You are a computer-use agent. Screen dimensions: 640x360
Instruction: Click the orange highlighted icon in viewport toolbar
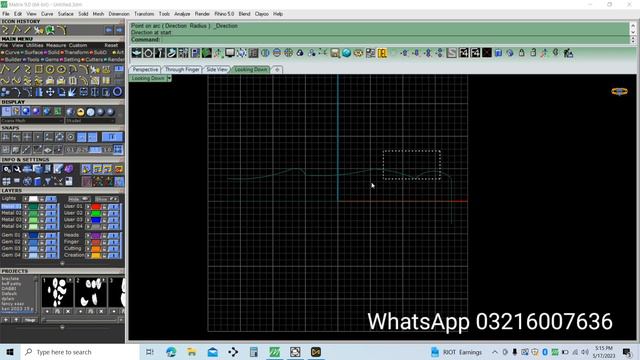point(382,53)
